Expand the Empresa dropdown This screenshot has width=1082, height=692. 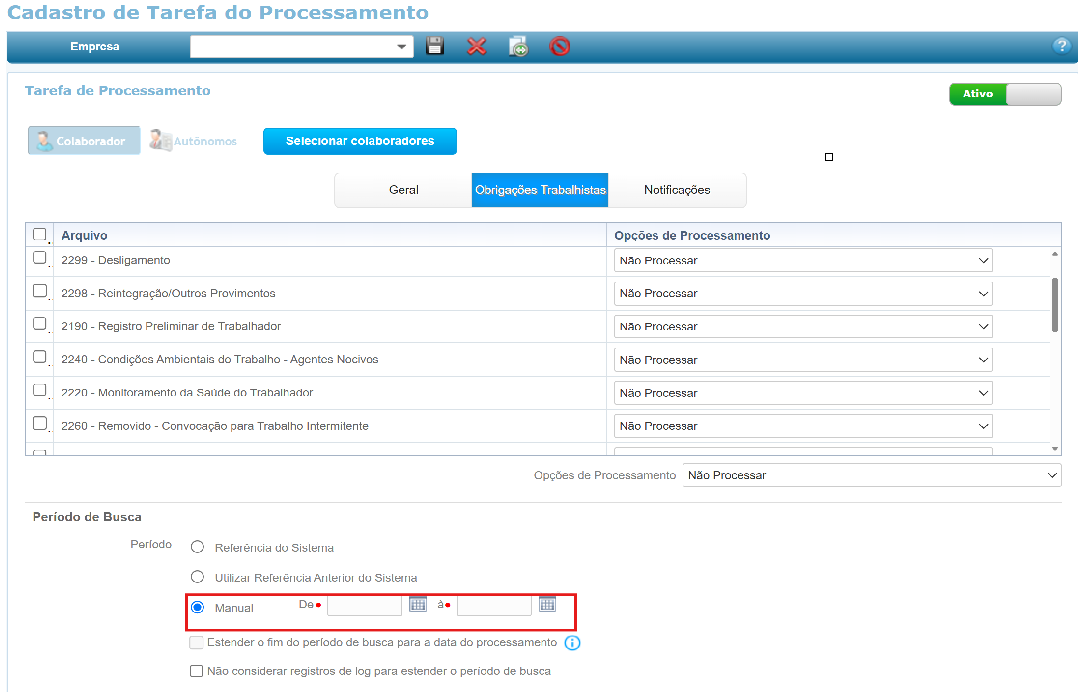pos(302,47)
